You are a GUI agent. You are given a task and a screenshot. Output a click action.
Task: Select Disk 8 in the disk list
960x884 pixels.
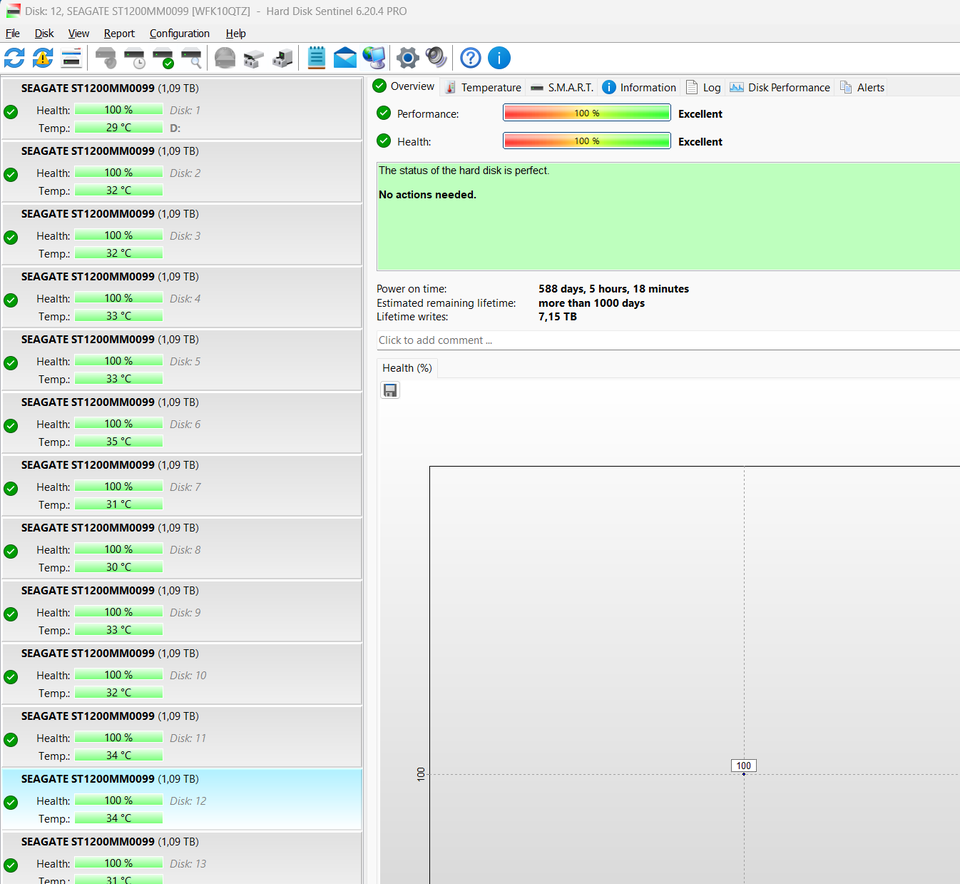(182, 549)
